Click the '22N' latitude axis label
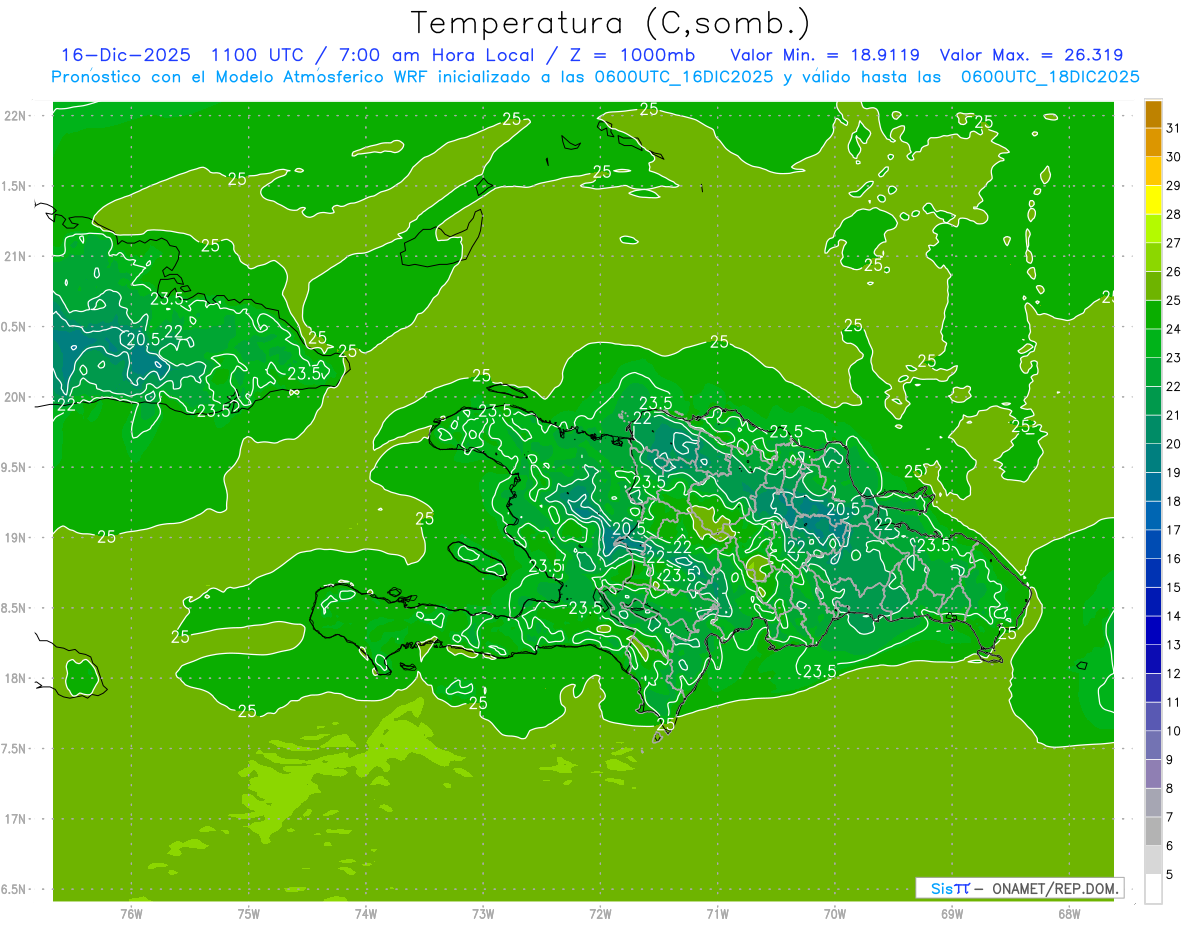The width and height of the screenshot is (1200, 927). 15,116
